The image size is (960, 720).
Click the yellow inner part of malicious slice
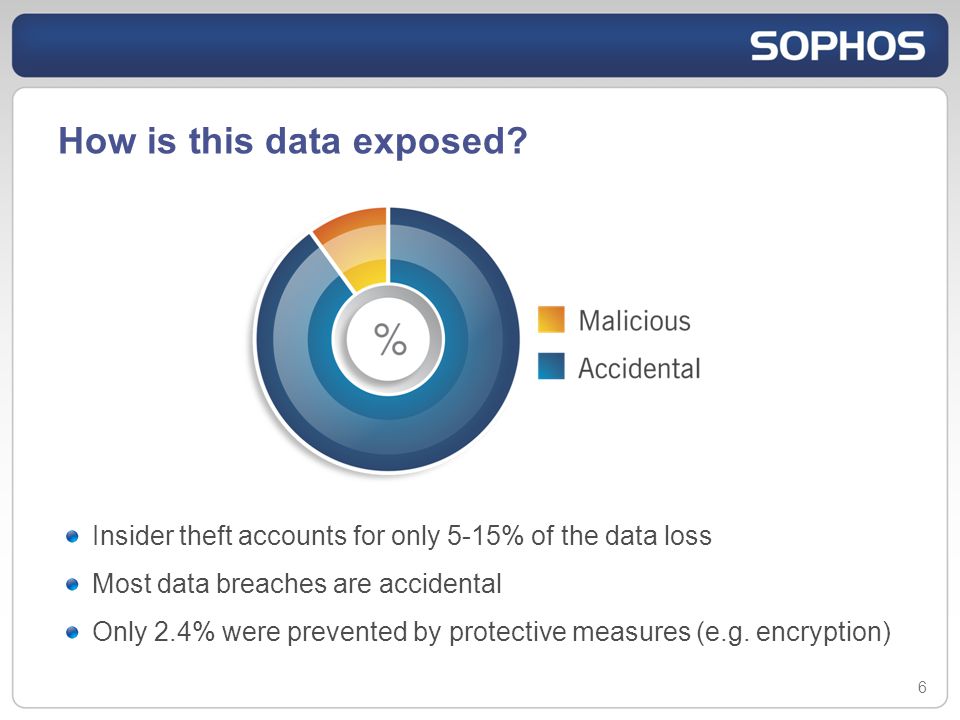[369, 274]
